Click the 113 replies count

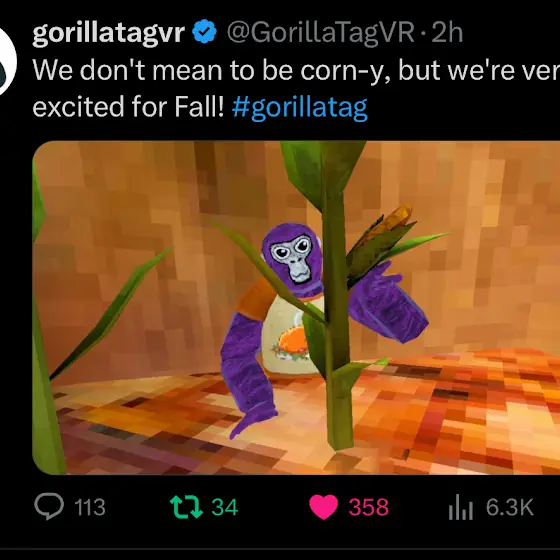pos(90,507)
